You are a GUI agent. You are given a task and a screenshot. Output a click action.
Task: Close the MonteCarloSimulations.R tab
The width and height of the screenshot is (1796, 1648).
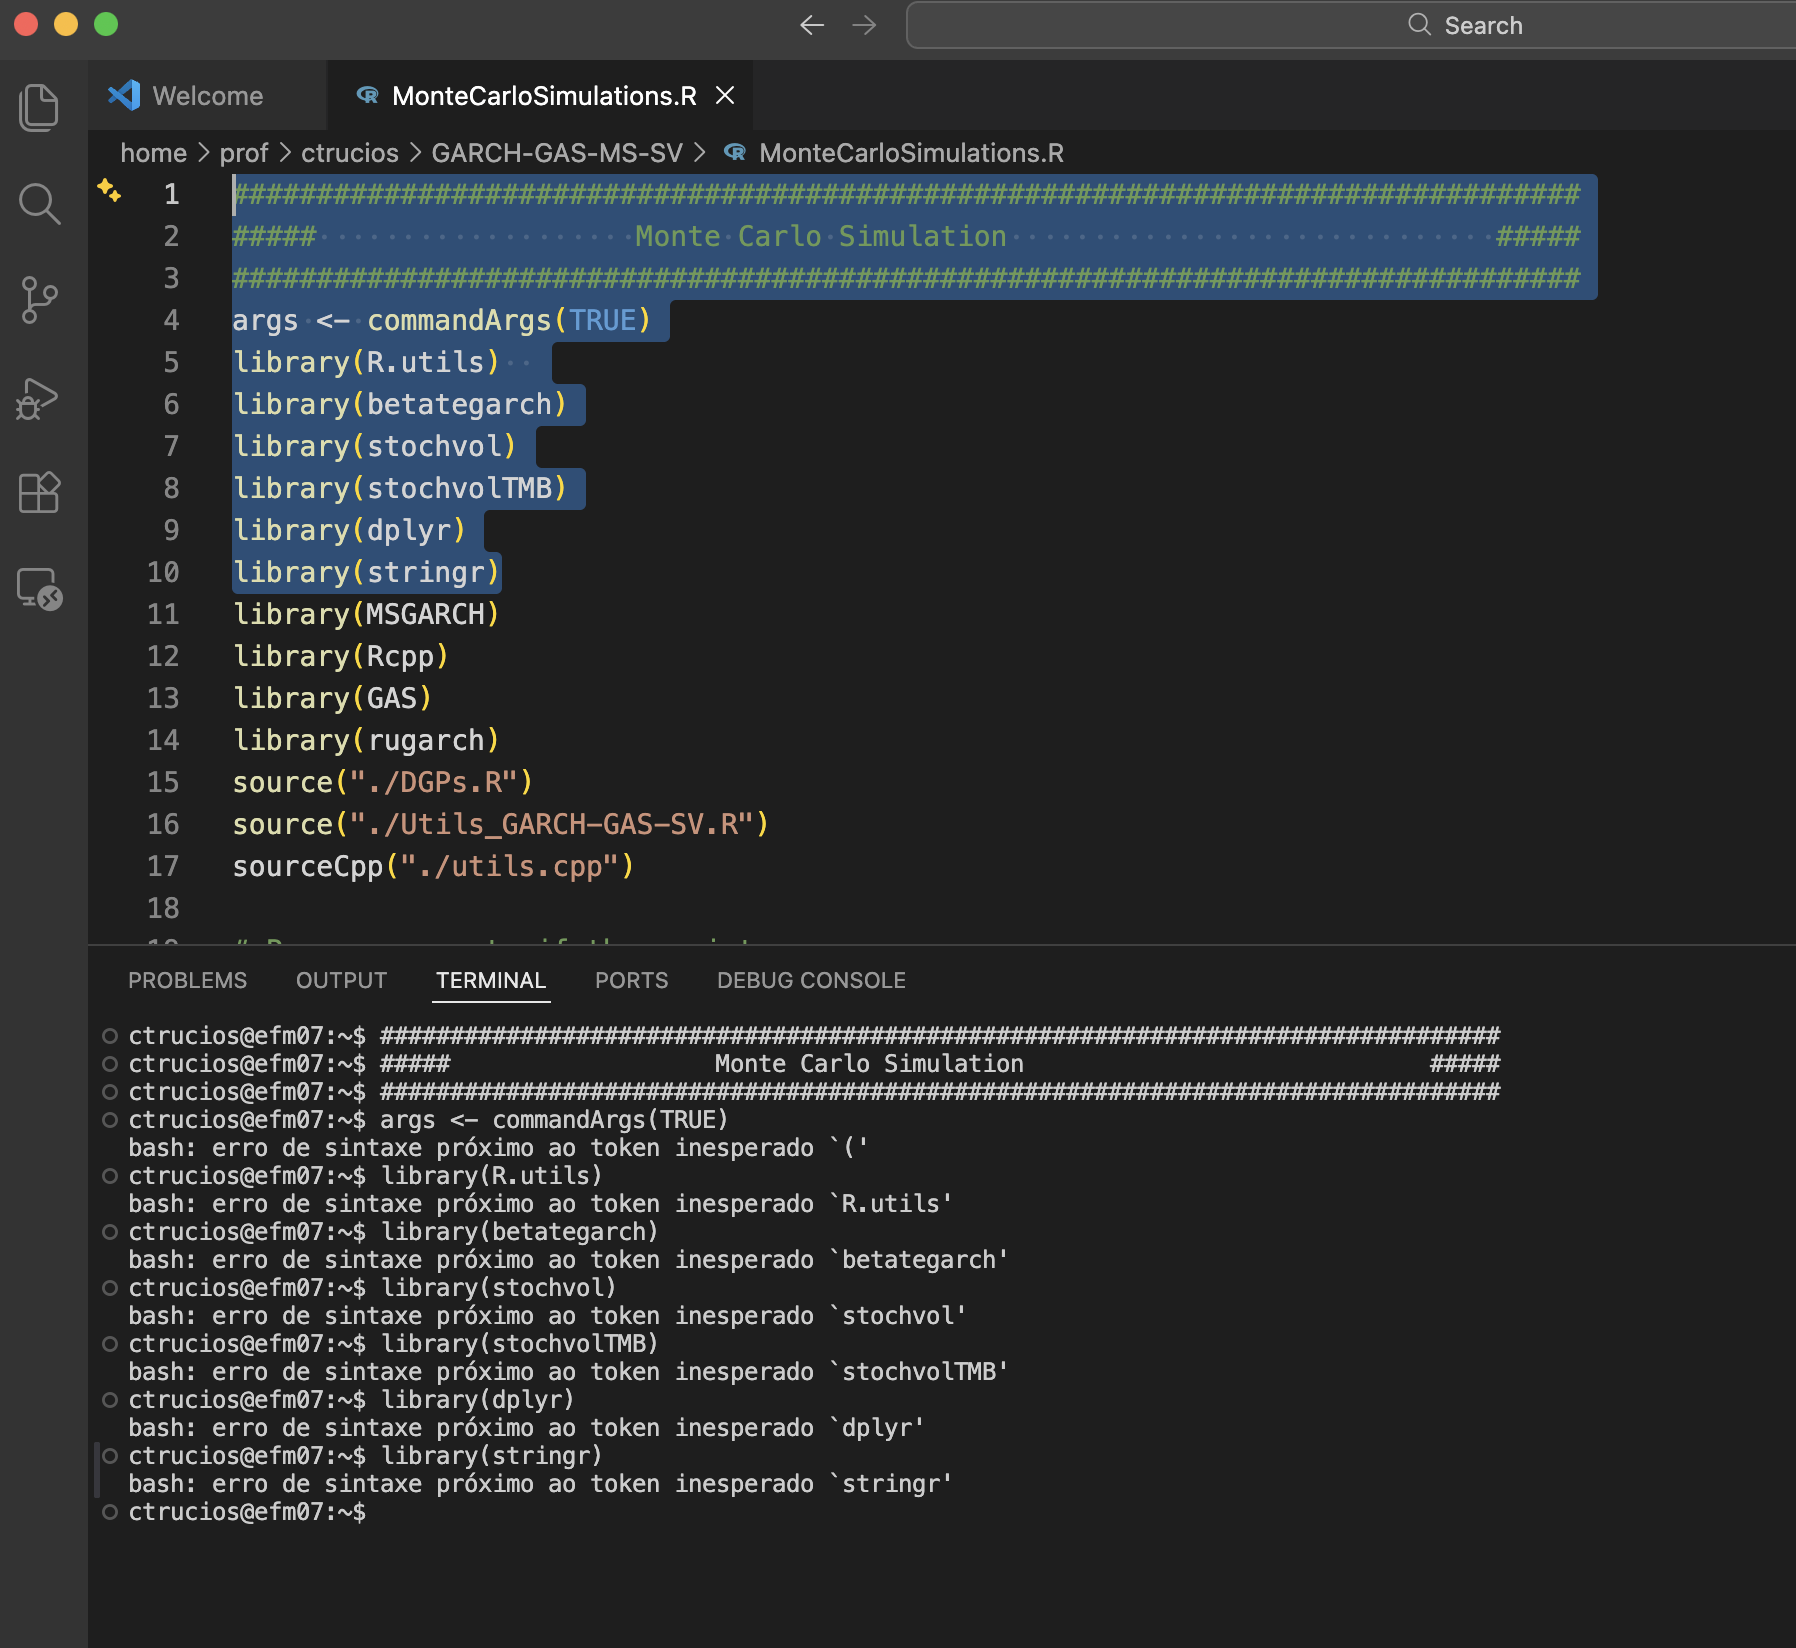(x=726, y=95)
